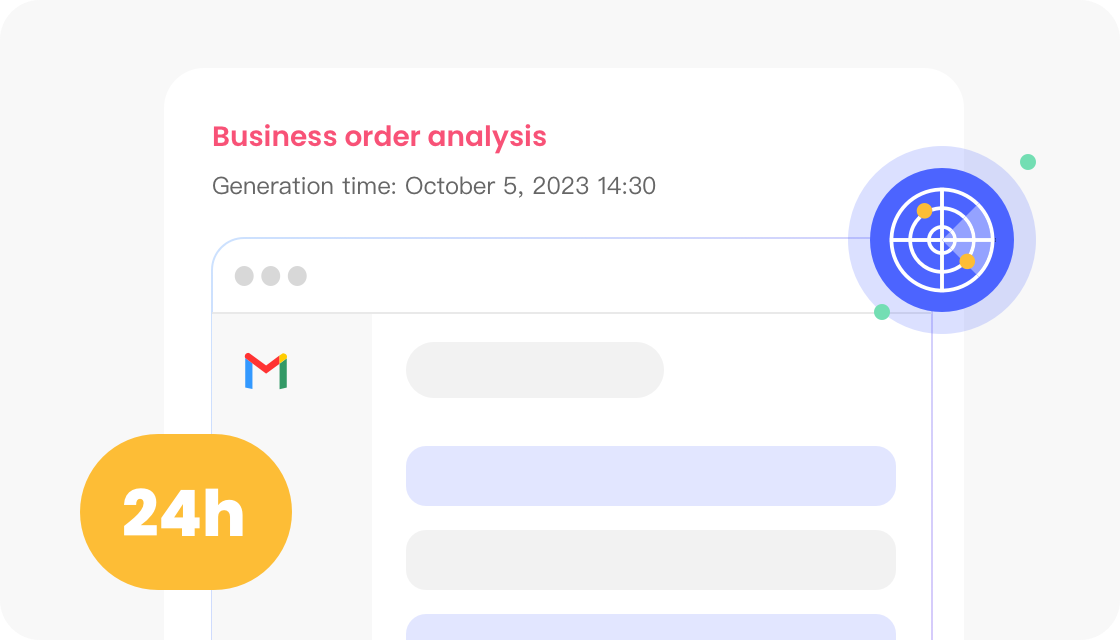Screen dimensions: 1120x640
Task: Click the Business order analysis heading
Action: click(379, 136)
